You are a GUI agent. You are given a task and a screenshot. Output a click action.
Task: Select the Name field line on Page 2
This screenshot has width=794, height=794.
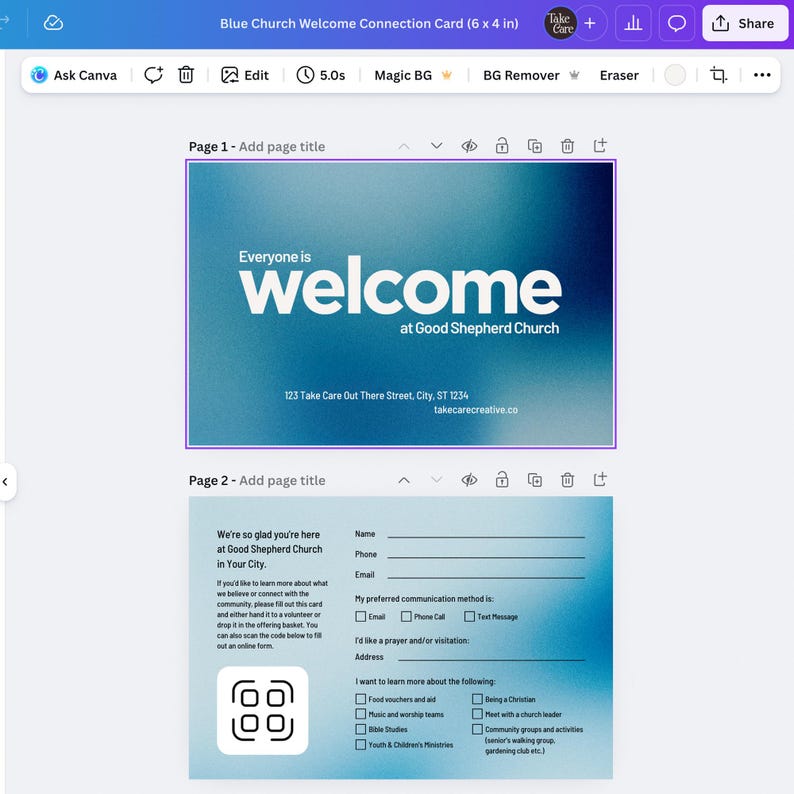[x=486, y=536]
